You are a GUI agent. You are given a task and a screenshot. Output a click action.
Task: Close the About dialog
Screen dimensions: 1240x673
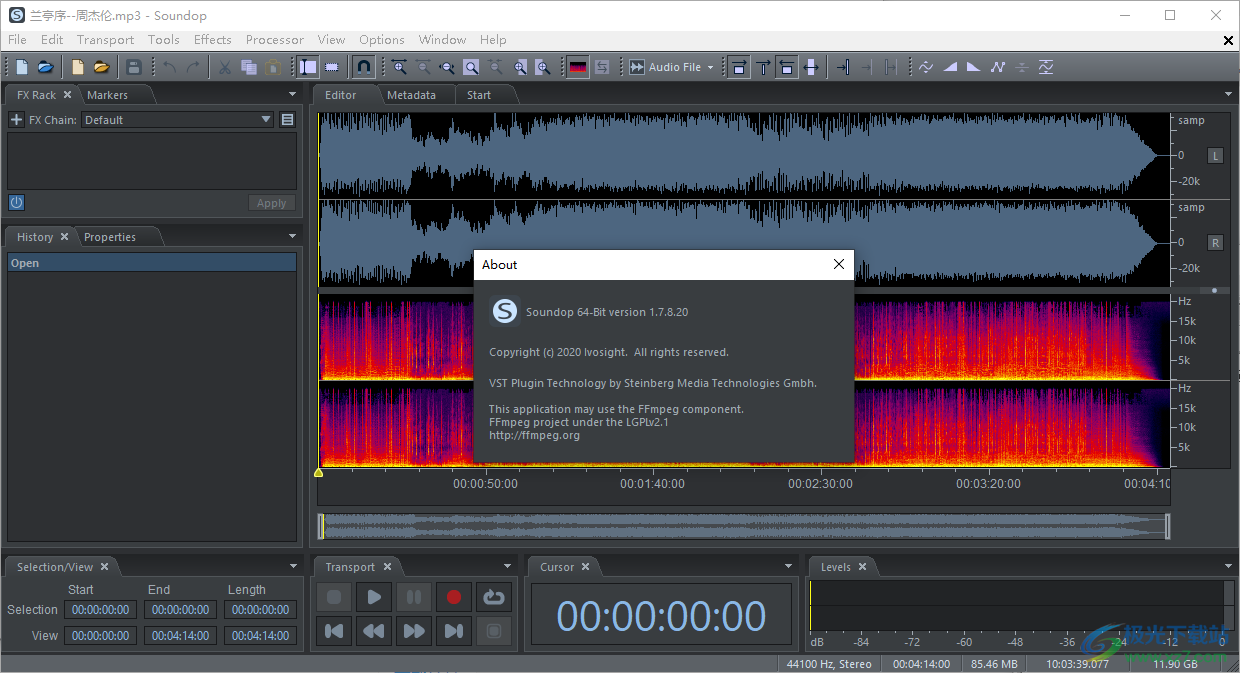838,264
